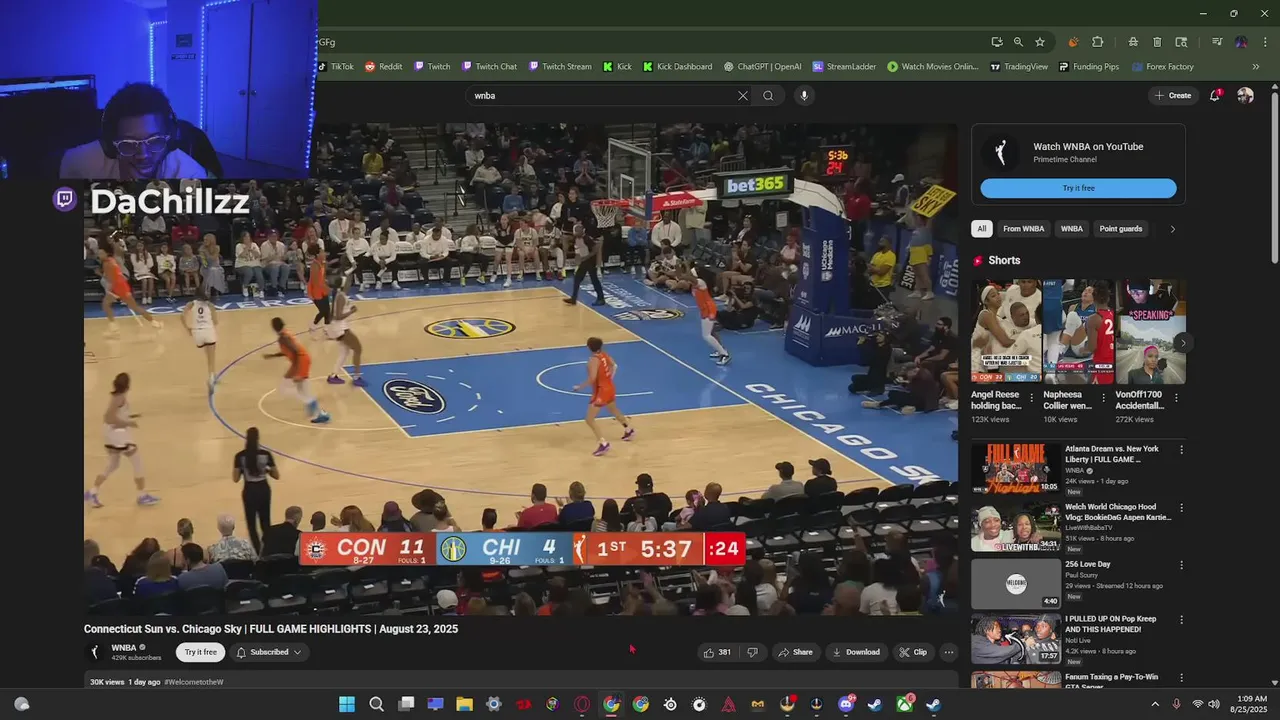Show hidden system tray icons

1154,704
